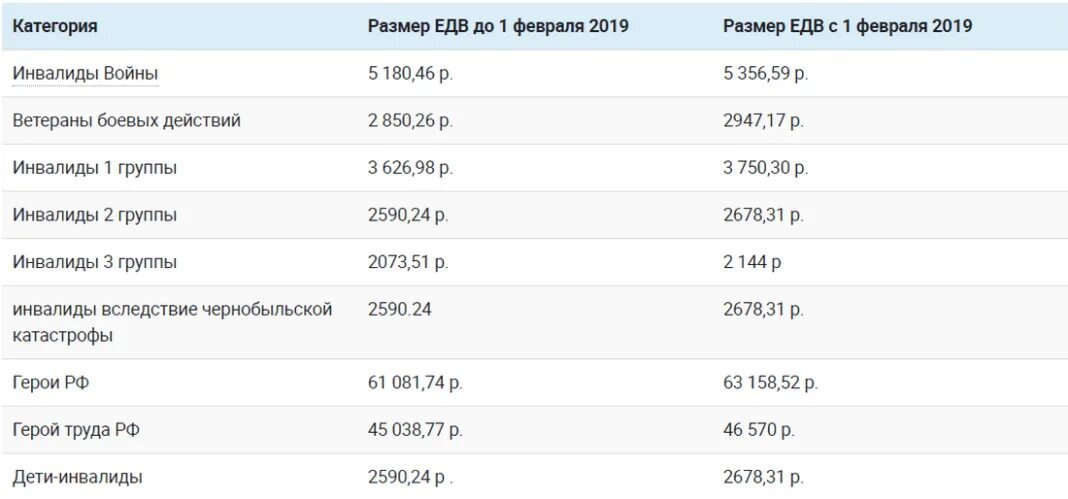Click the amount "2073,51 р."
The height and width of the screenshot is (499, 1068).
[x=409, y=262]
